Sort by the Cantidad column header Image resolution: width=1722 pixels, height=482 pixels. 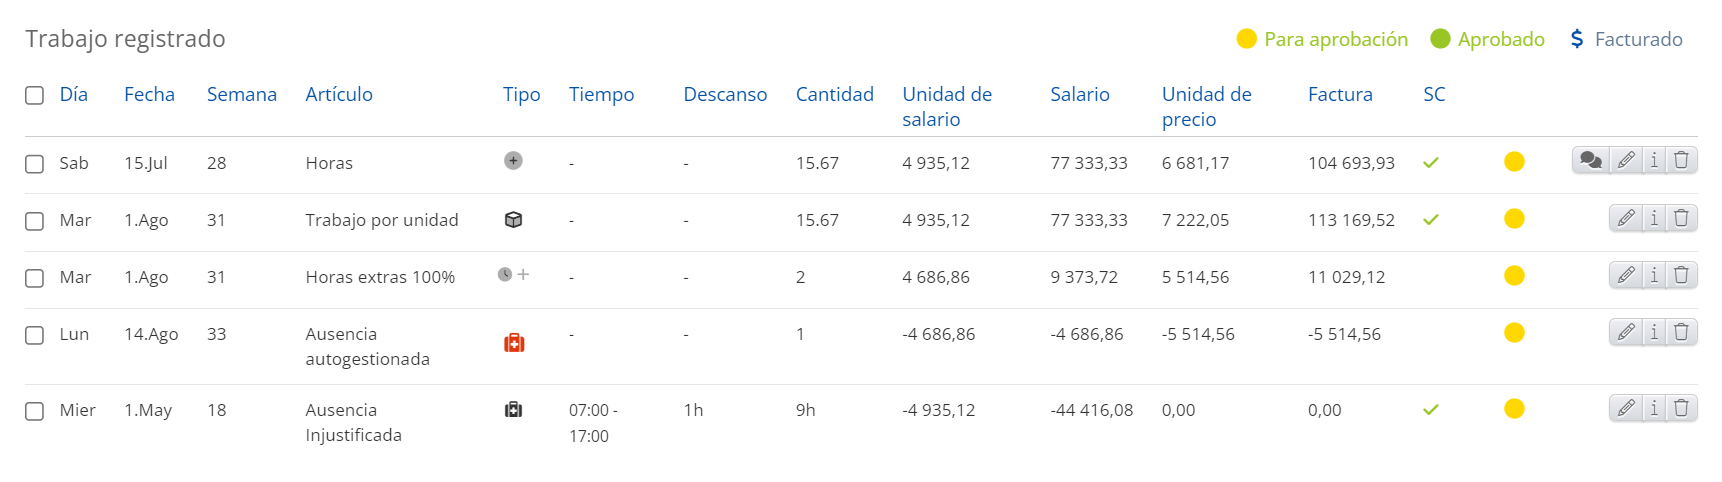(834, 94)
